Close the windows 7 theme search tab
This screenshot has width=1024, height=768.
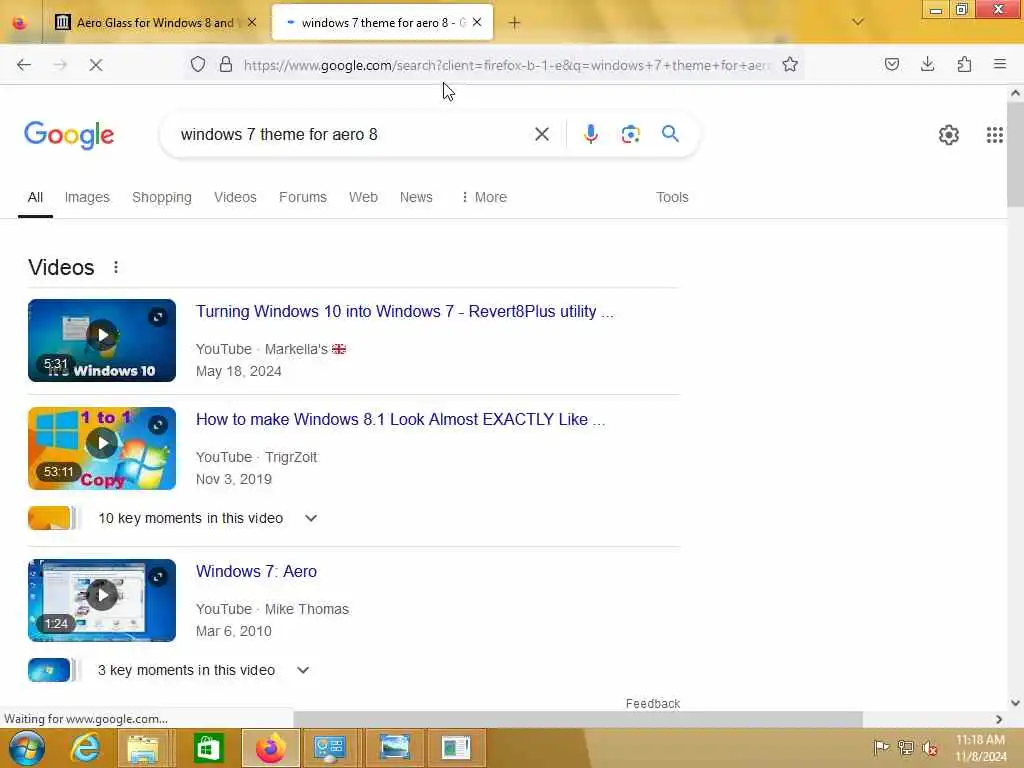(477, 23)
